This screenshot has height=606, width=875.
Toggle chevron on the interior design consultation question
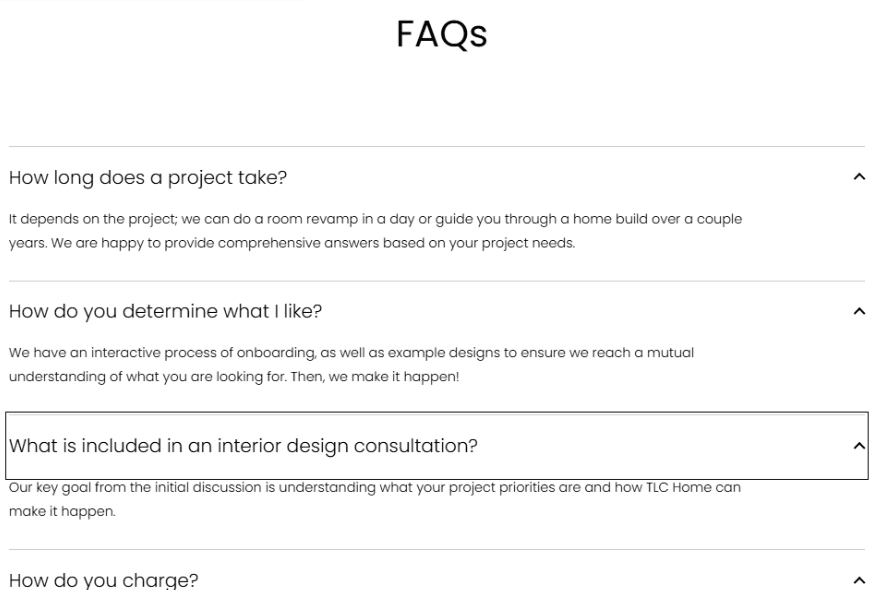point(858,445)
